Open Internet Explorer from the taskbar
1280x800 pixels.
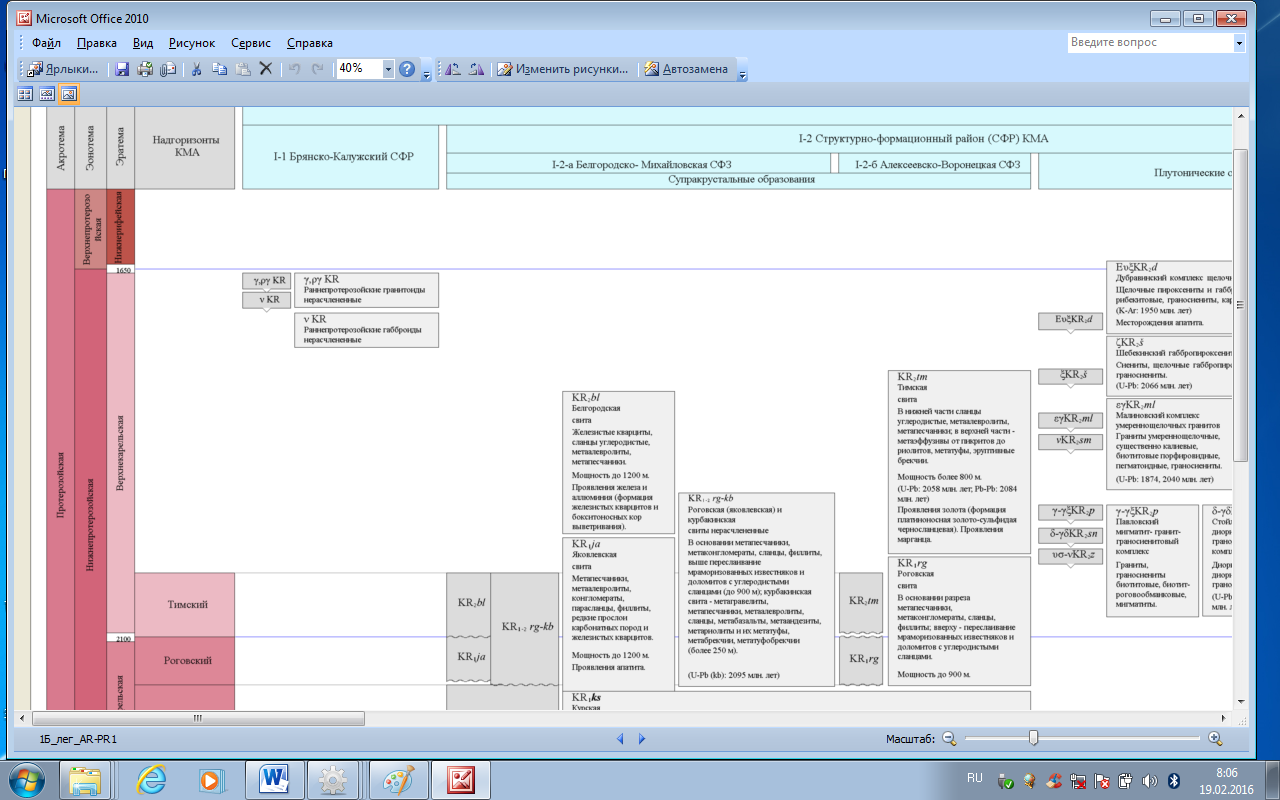150,778
